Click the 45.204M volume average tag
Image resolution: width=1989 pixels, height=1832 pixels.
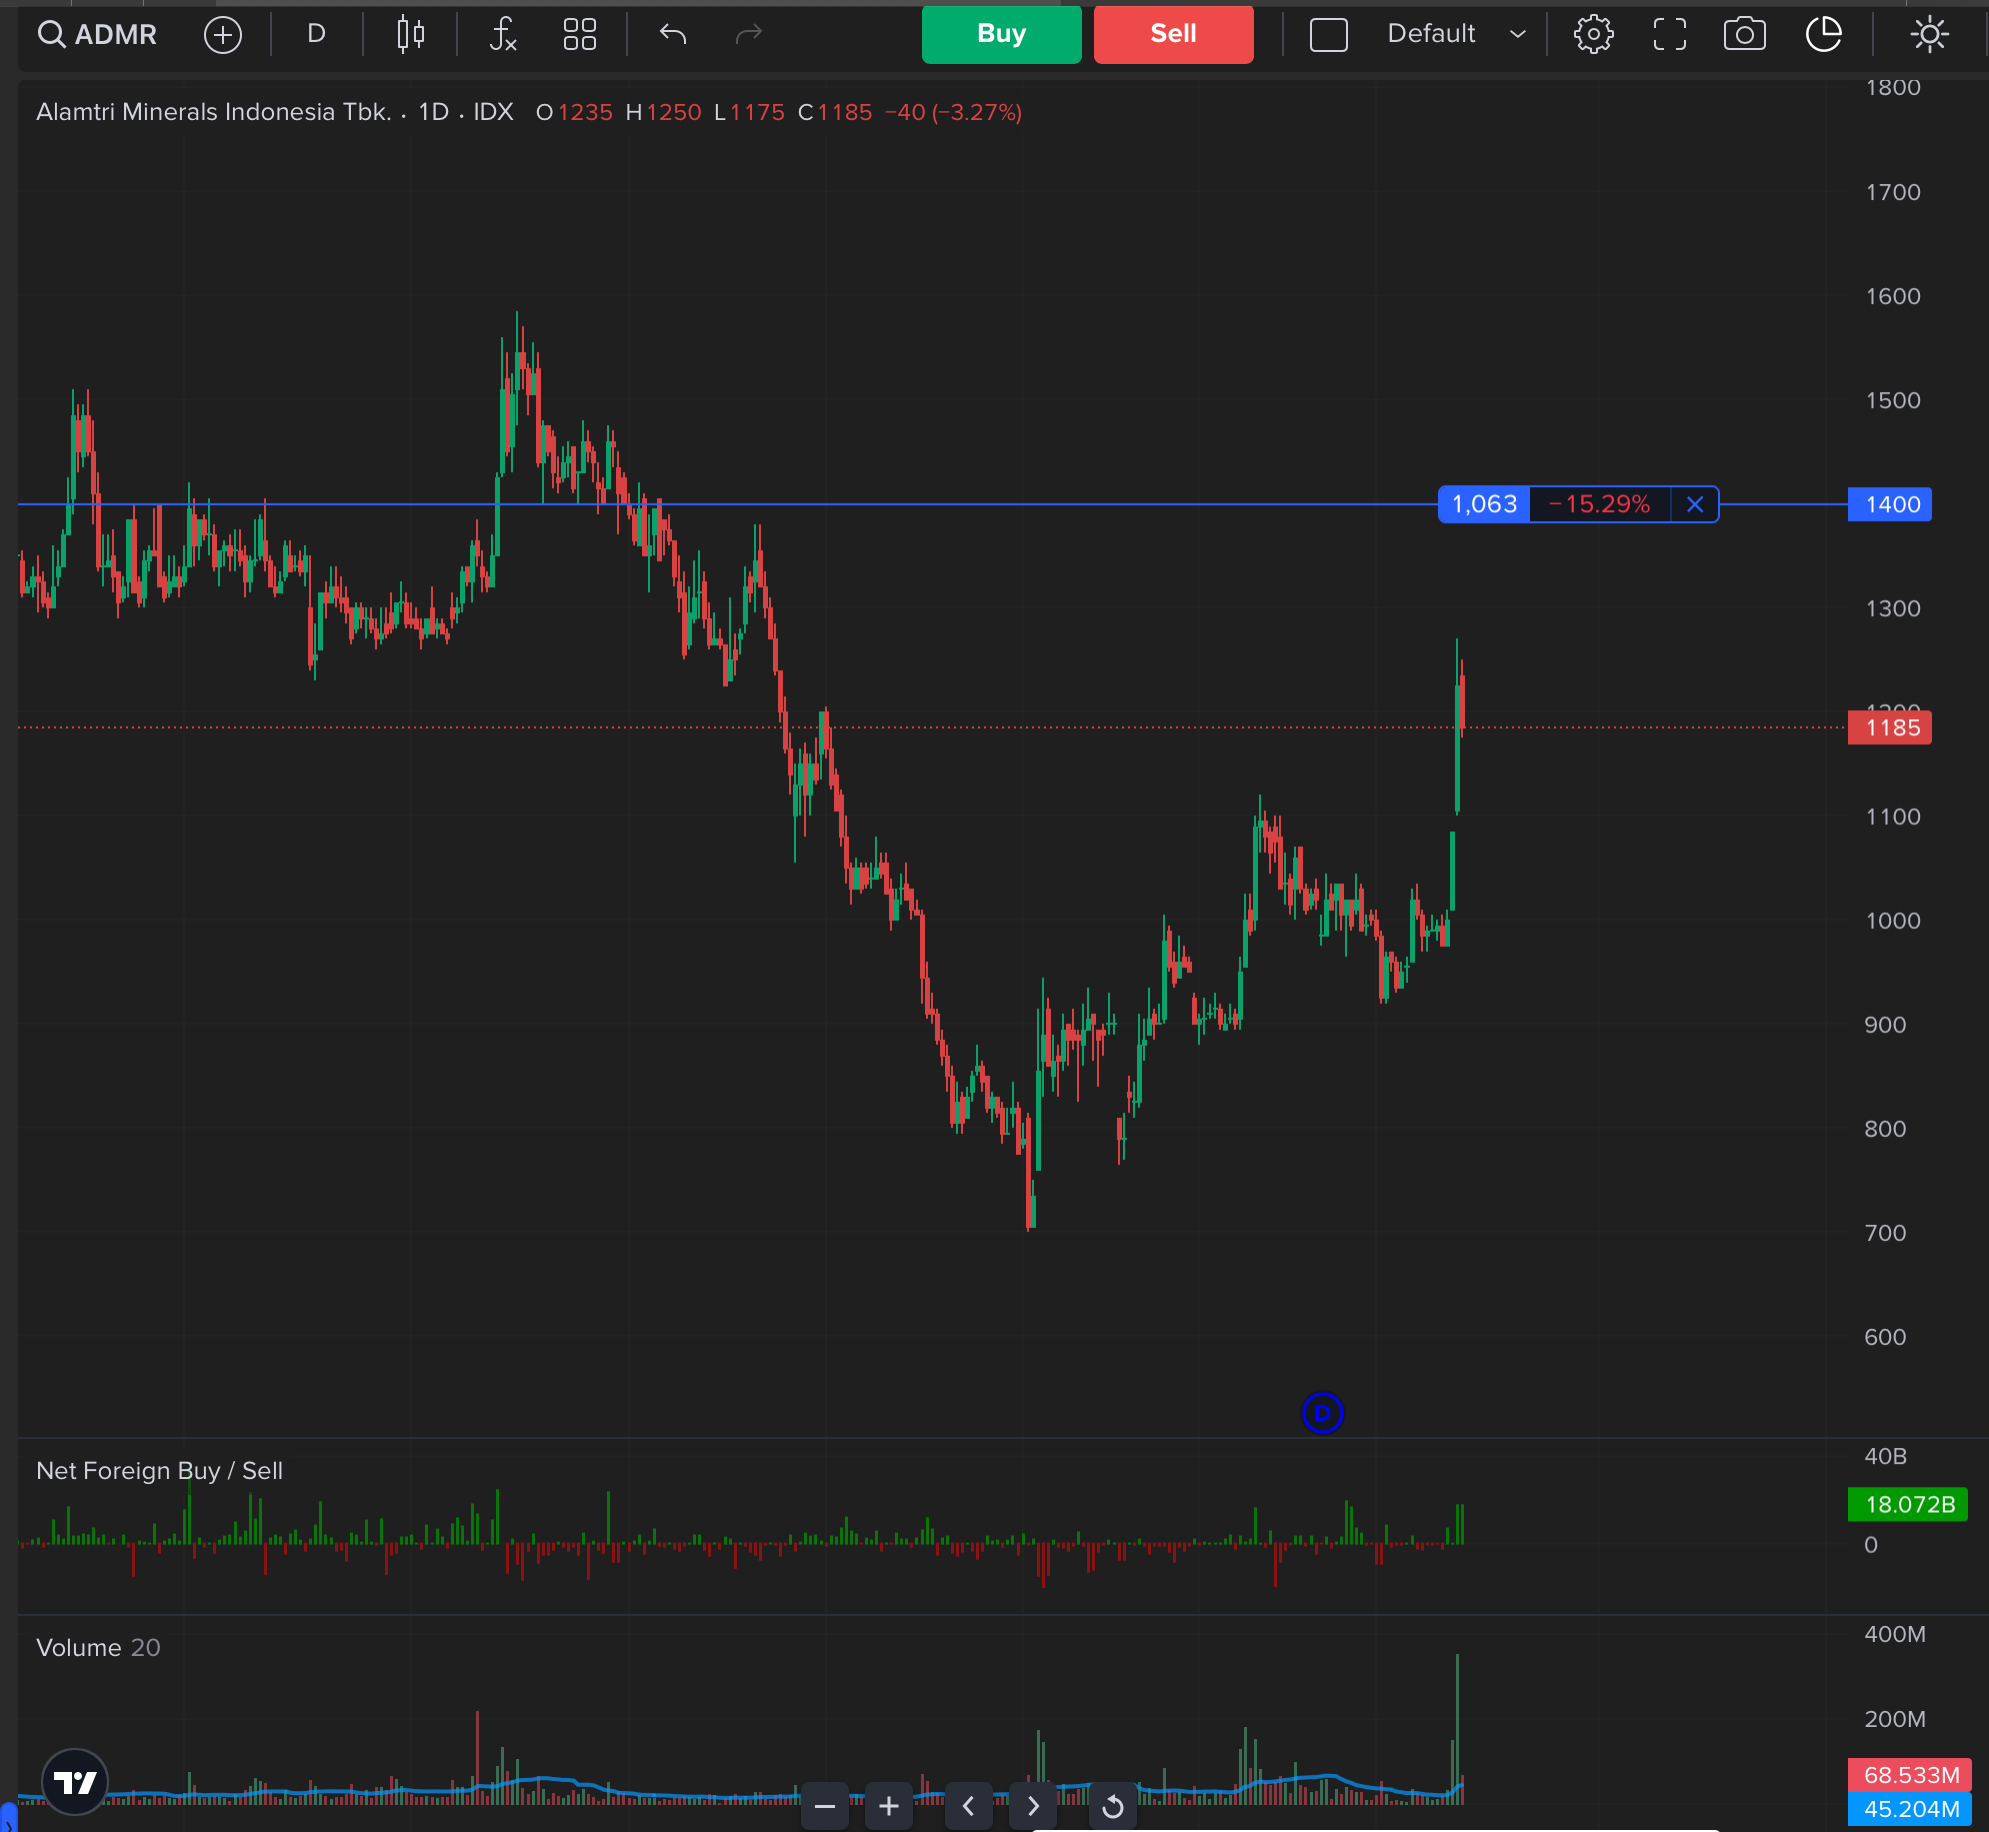click(x=1910, y=1809)
